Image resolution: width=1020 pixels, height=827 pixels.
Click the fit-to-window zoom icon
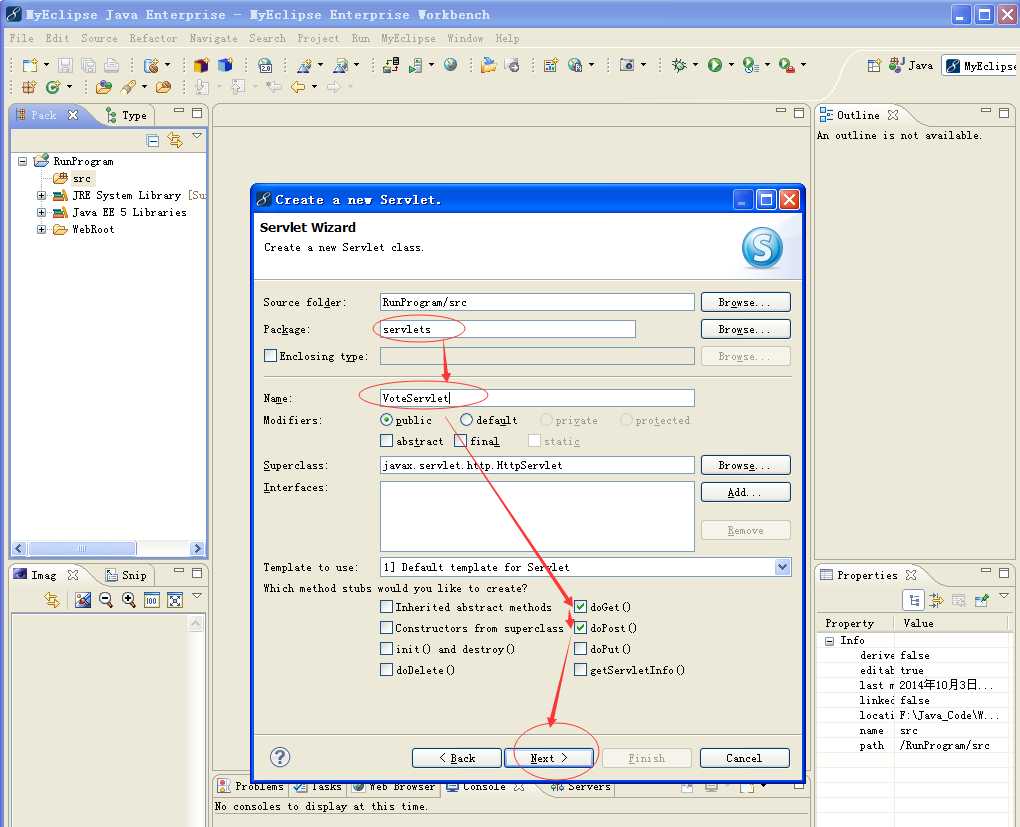175,600
